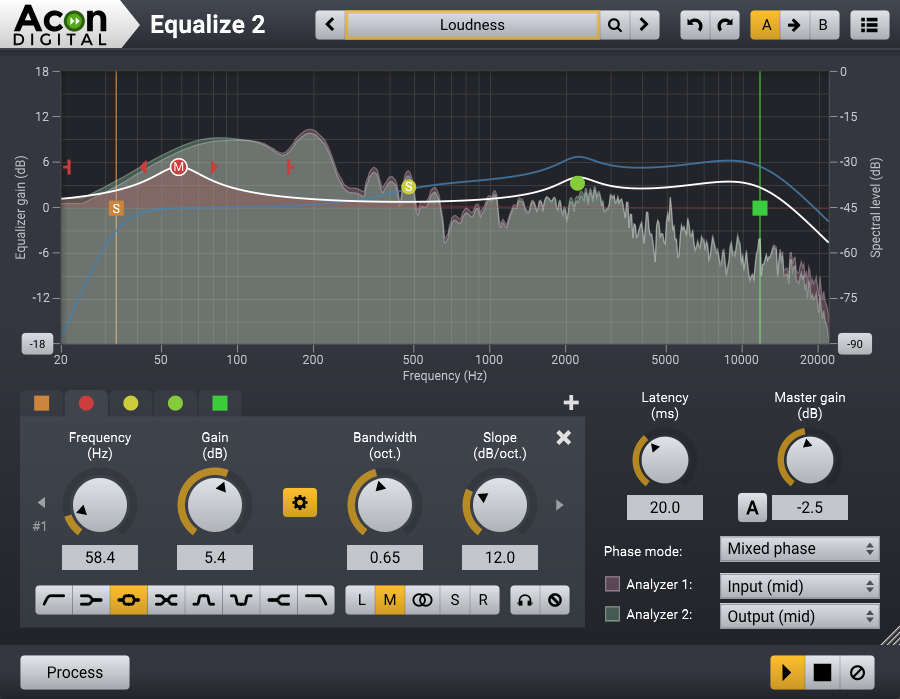This screenshot has height=699, width=900.
Task: Toggle the global bypass button beside stop
Action: click(x=858, y=672)
